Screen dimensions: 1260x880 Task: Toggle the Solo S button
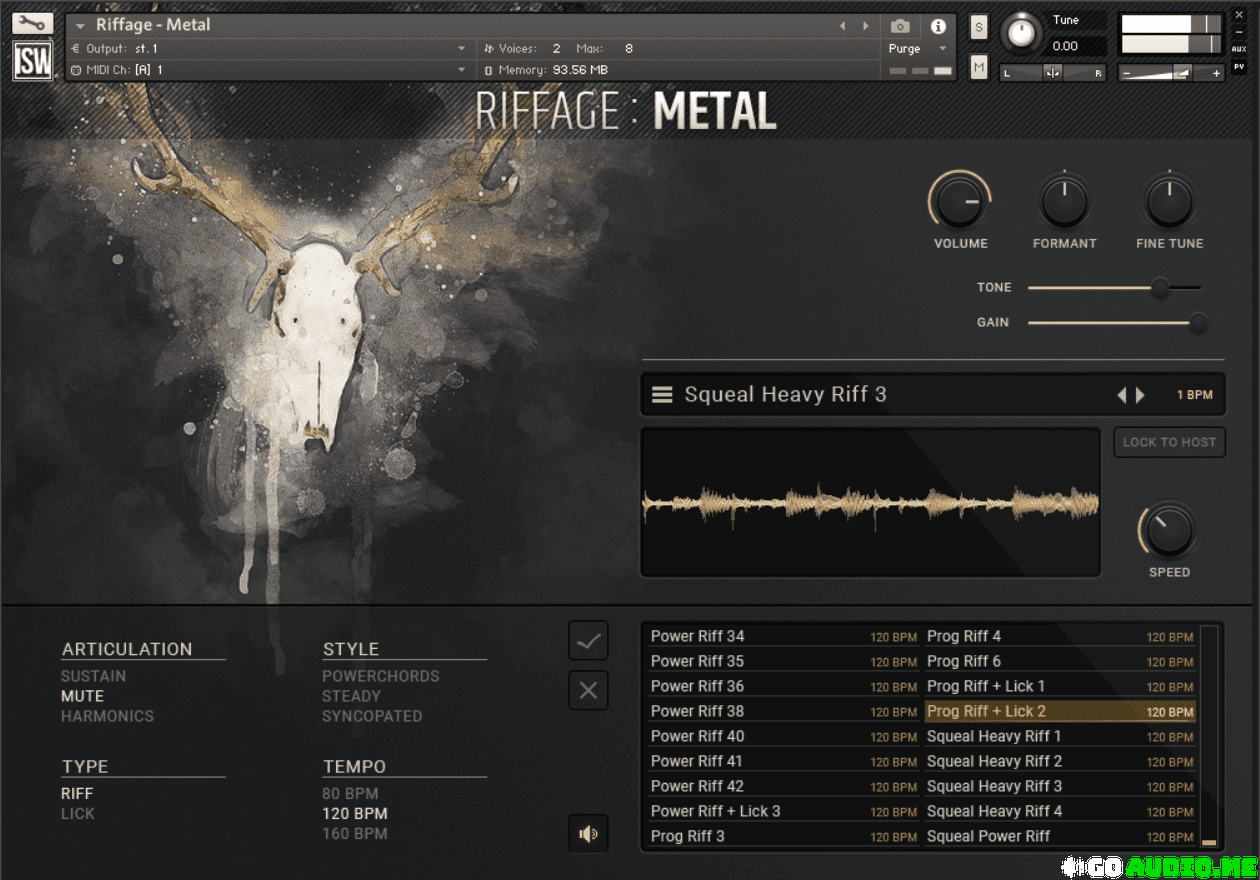coord(978,27)
